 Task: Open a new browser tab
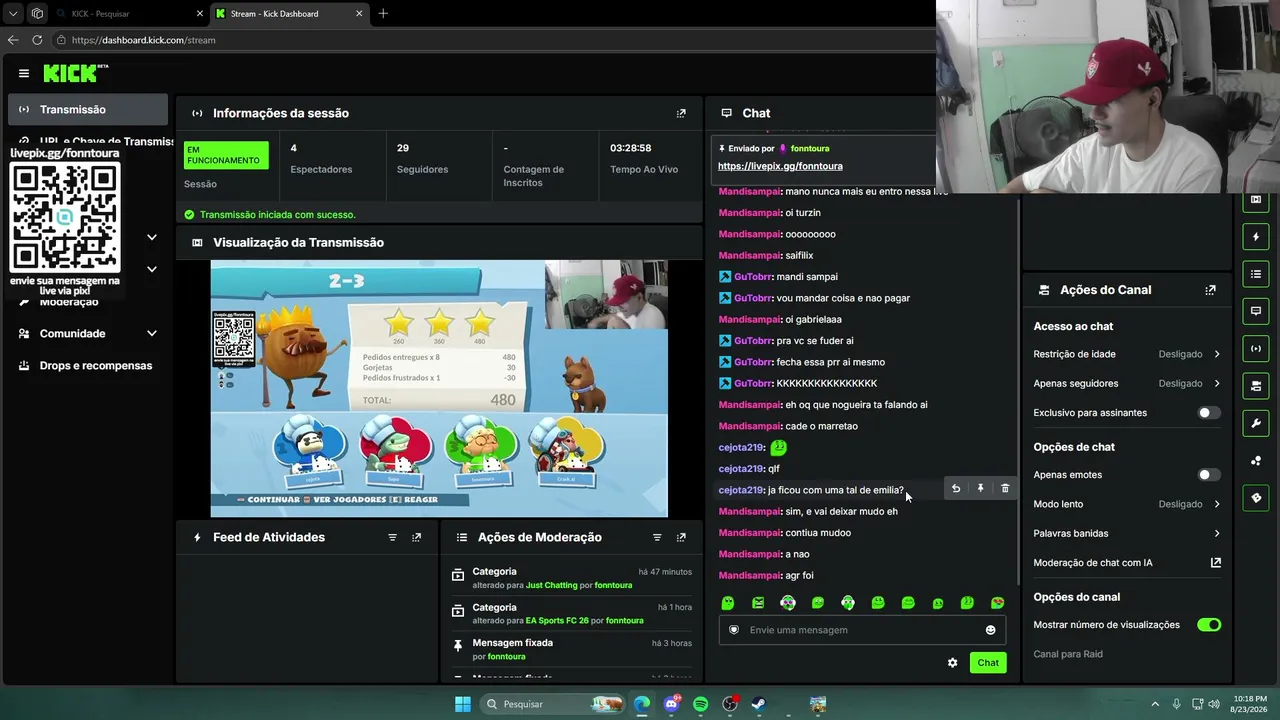pos(383,14)
